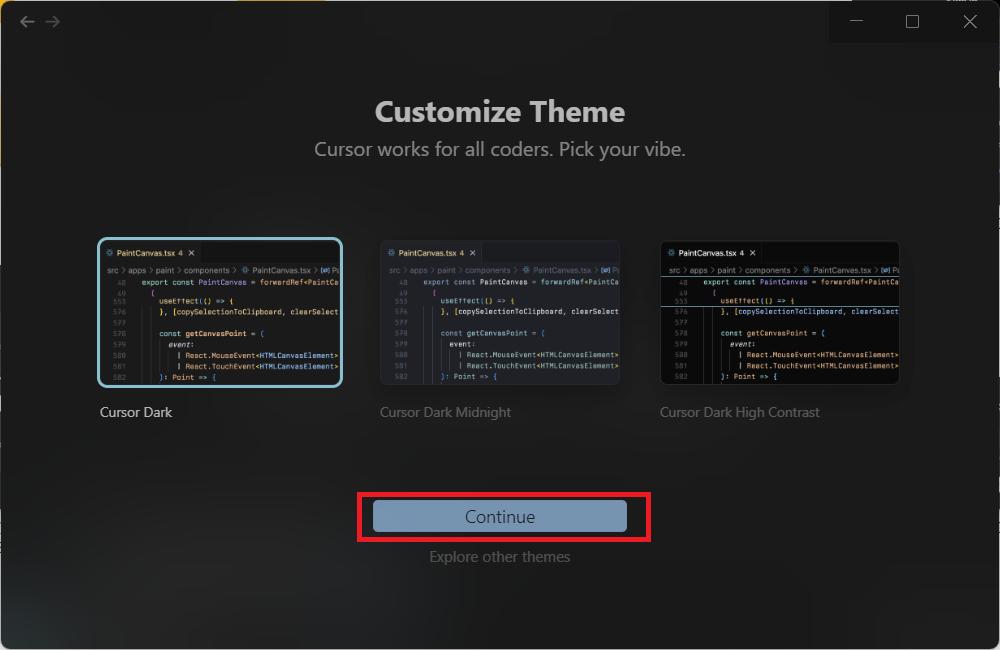Pick the Cursor Dark High Contrast preview
The height and width of the screenshot is (650, 1000).
point(780,313)
